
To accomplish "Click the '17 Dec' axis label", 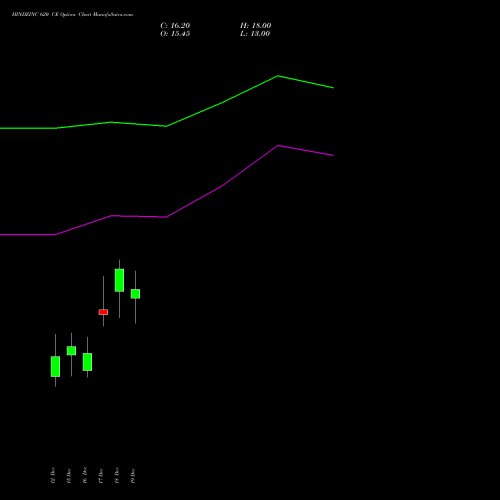I will click(x=101, y=475).
